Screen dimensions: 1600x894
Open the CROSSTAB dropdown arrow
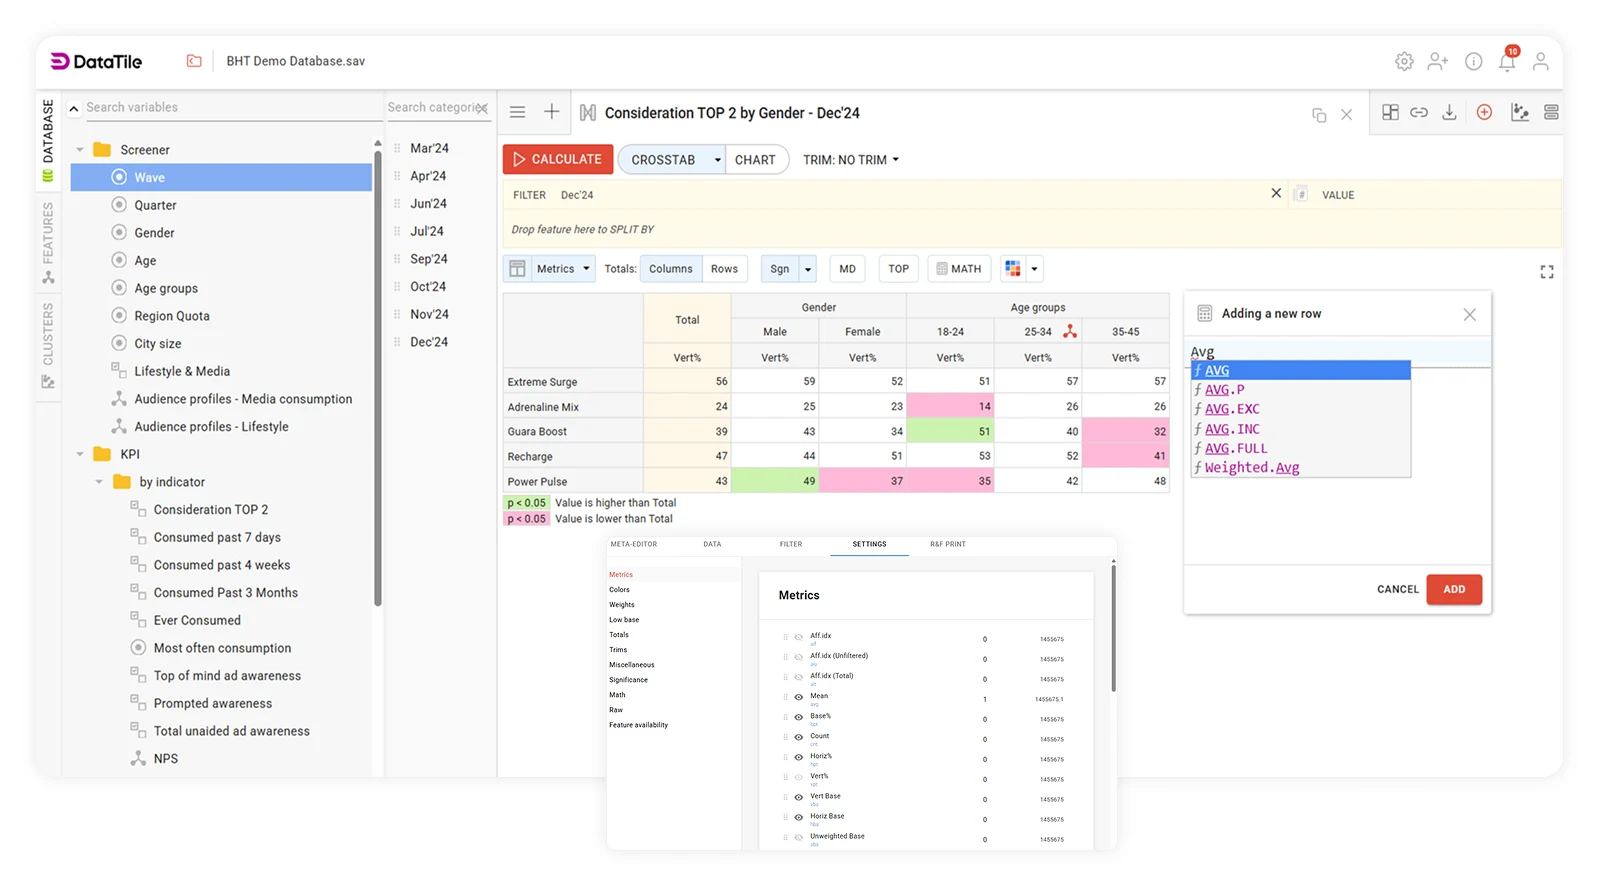coord(717,160)
